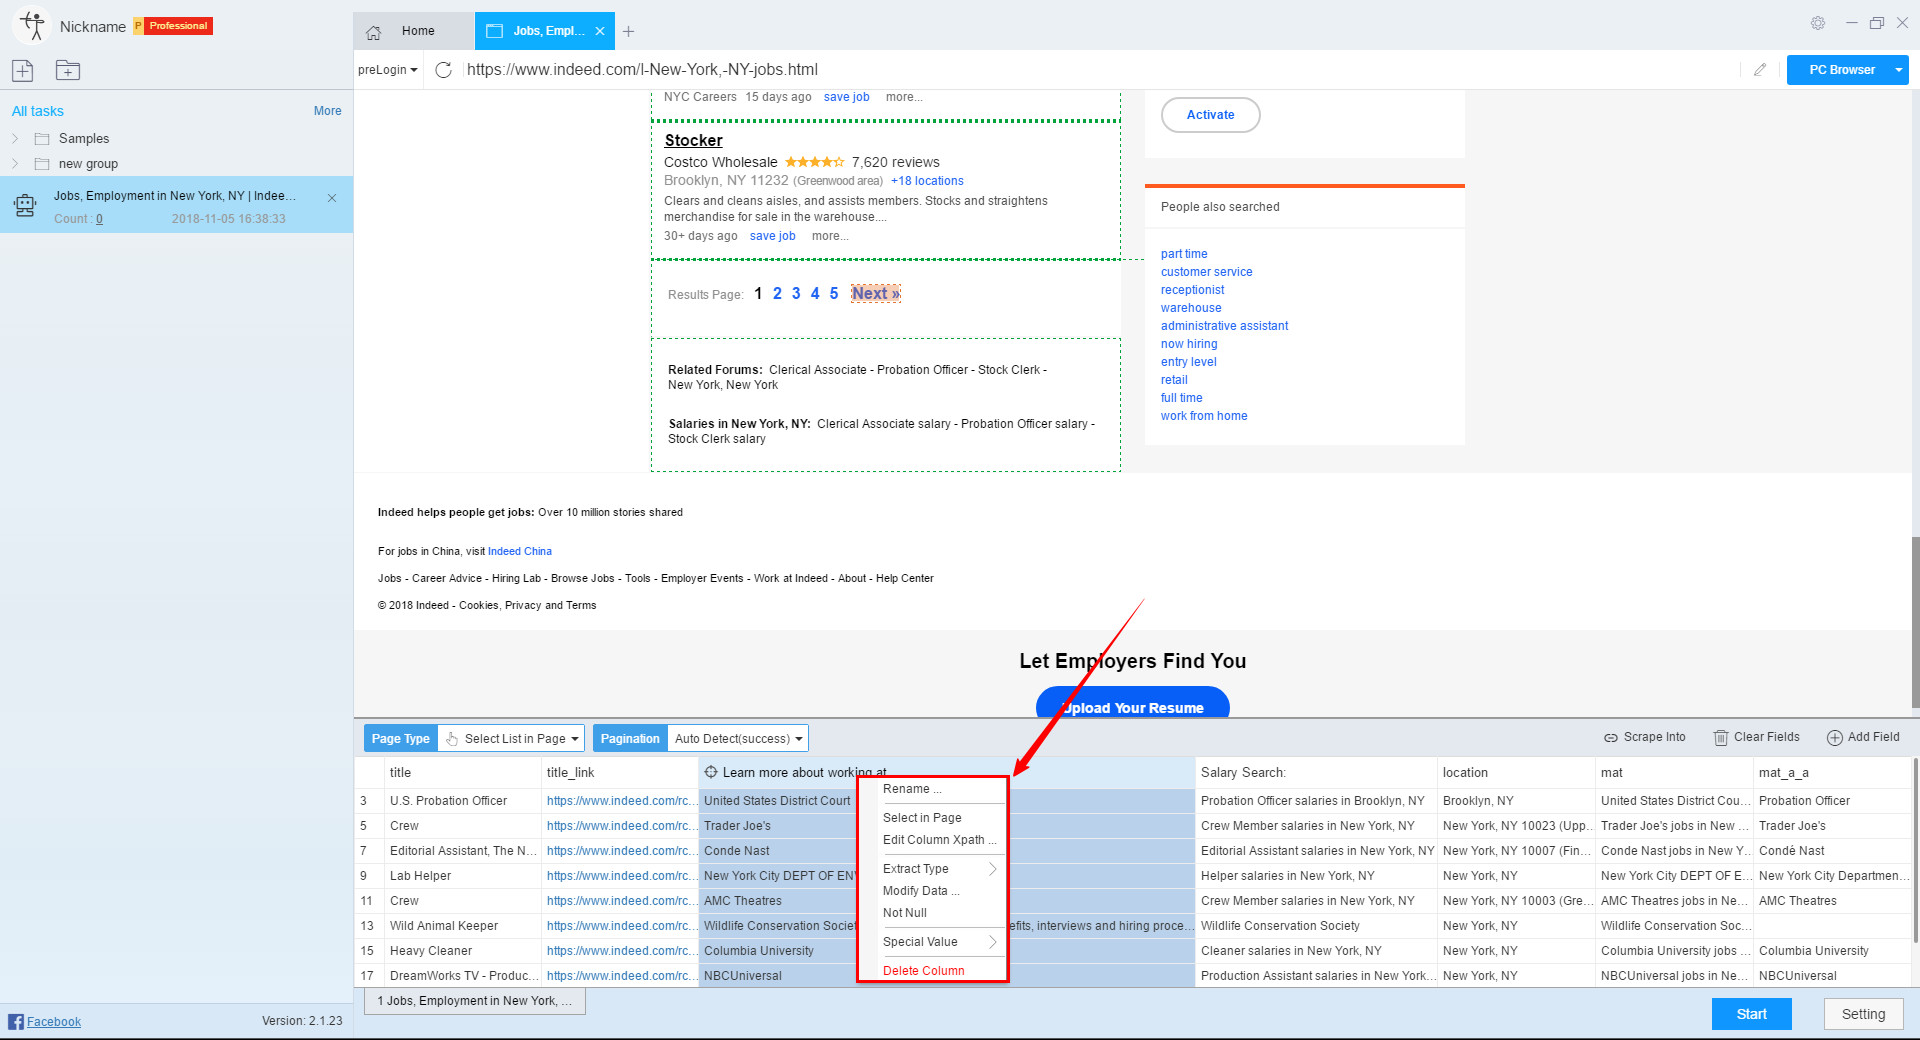Click the page vertical scrollbar
This screenshot has width=1920, height=1040.
click(1914, 620)
